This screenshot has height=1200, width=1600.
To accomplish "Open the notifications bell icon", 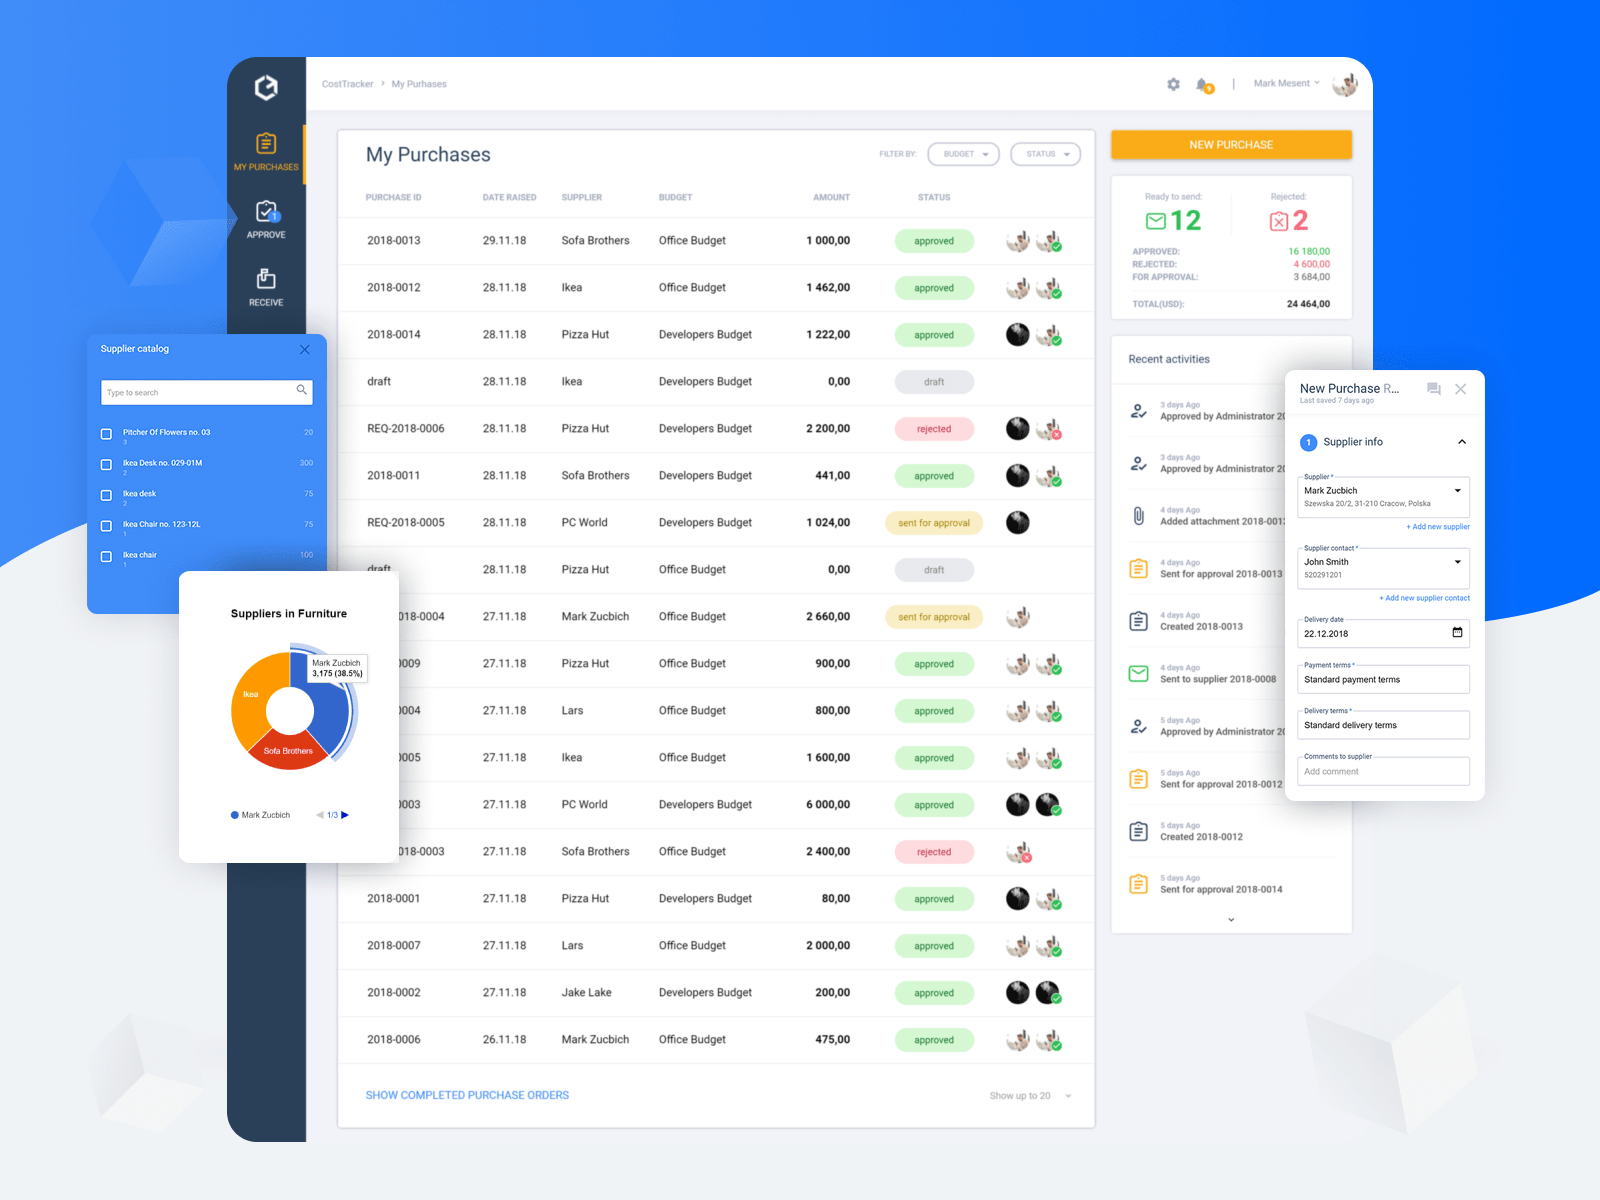I will click(1204, 85).
